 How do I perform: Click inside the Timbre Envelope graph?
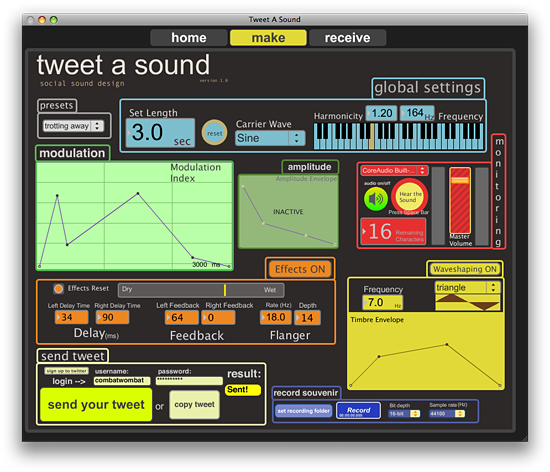click(x=426, y=352)
